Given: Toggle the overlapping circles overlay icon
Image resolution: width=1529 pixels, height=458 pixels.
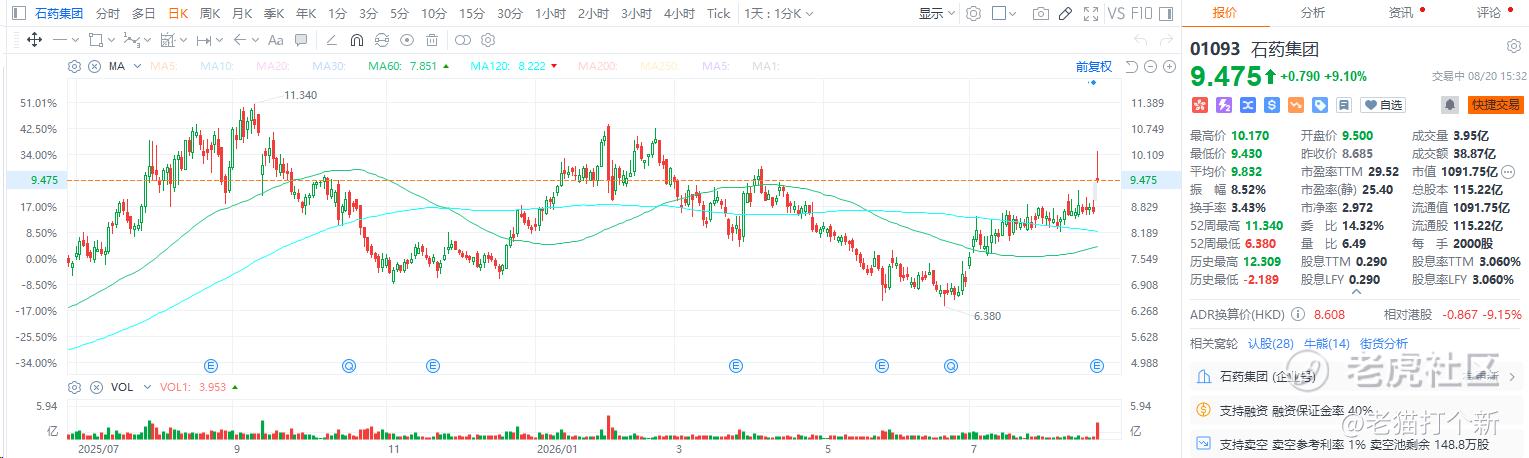Looking at the screenshot, I should (462, 40).
